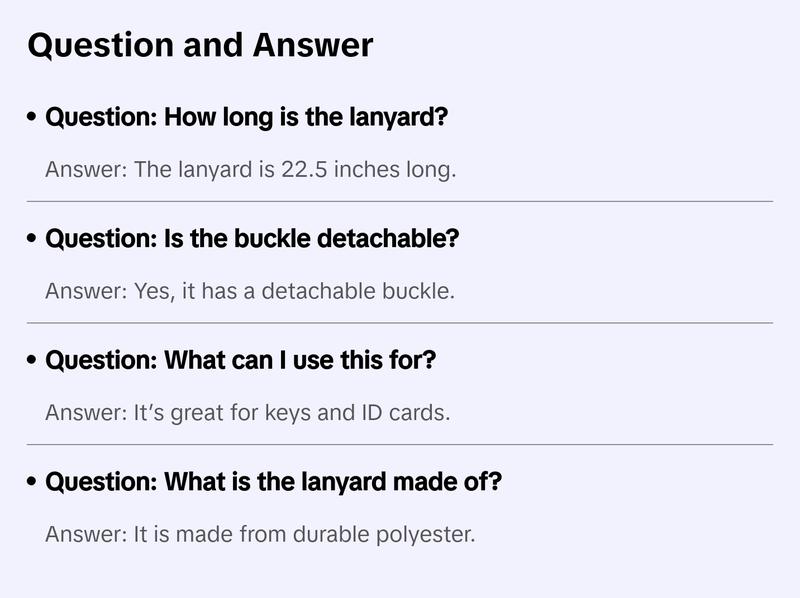The height and width of the screenshot is (598, 800).
Task: Click the bullet before "What can I use this for?"
Action: coord(33,361)
